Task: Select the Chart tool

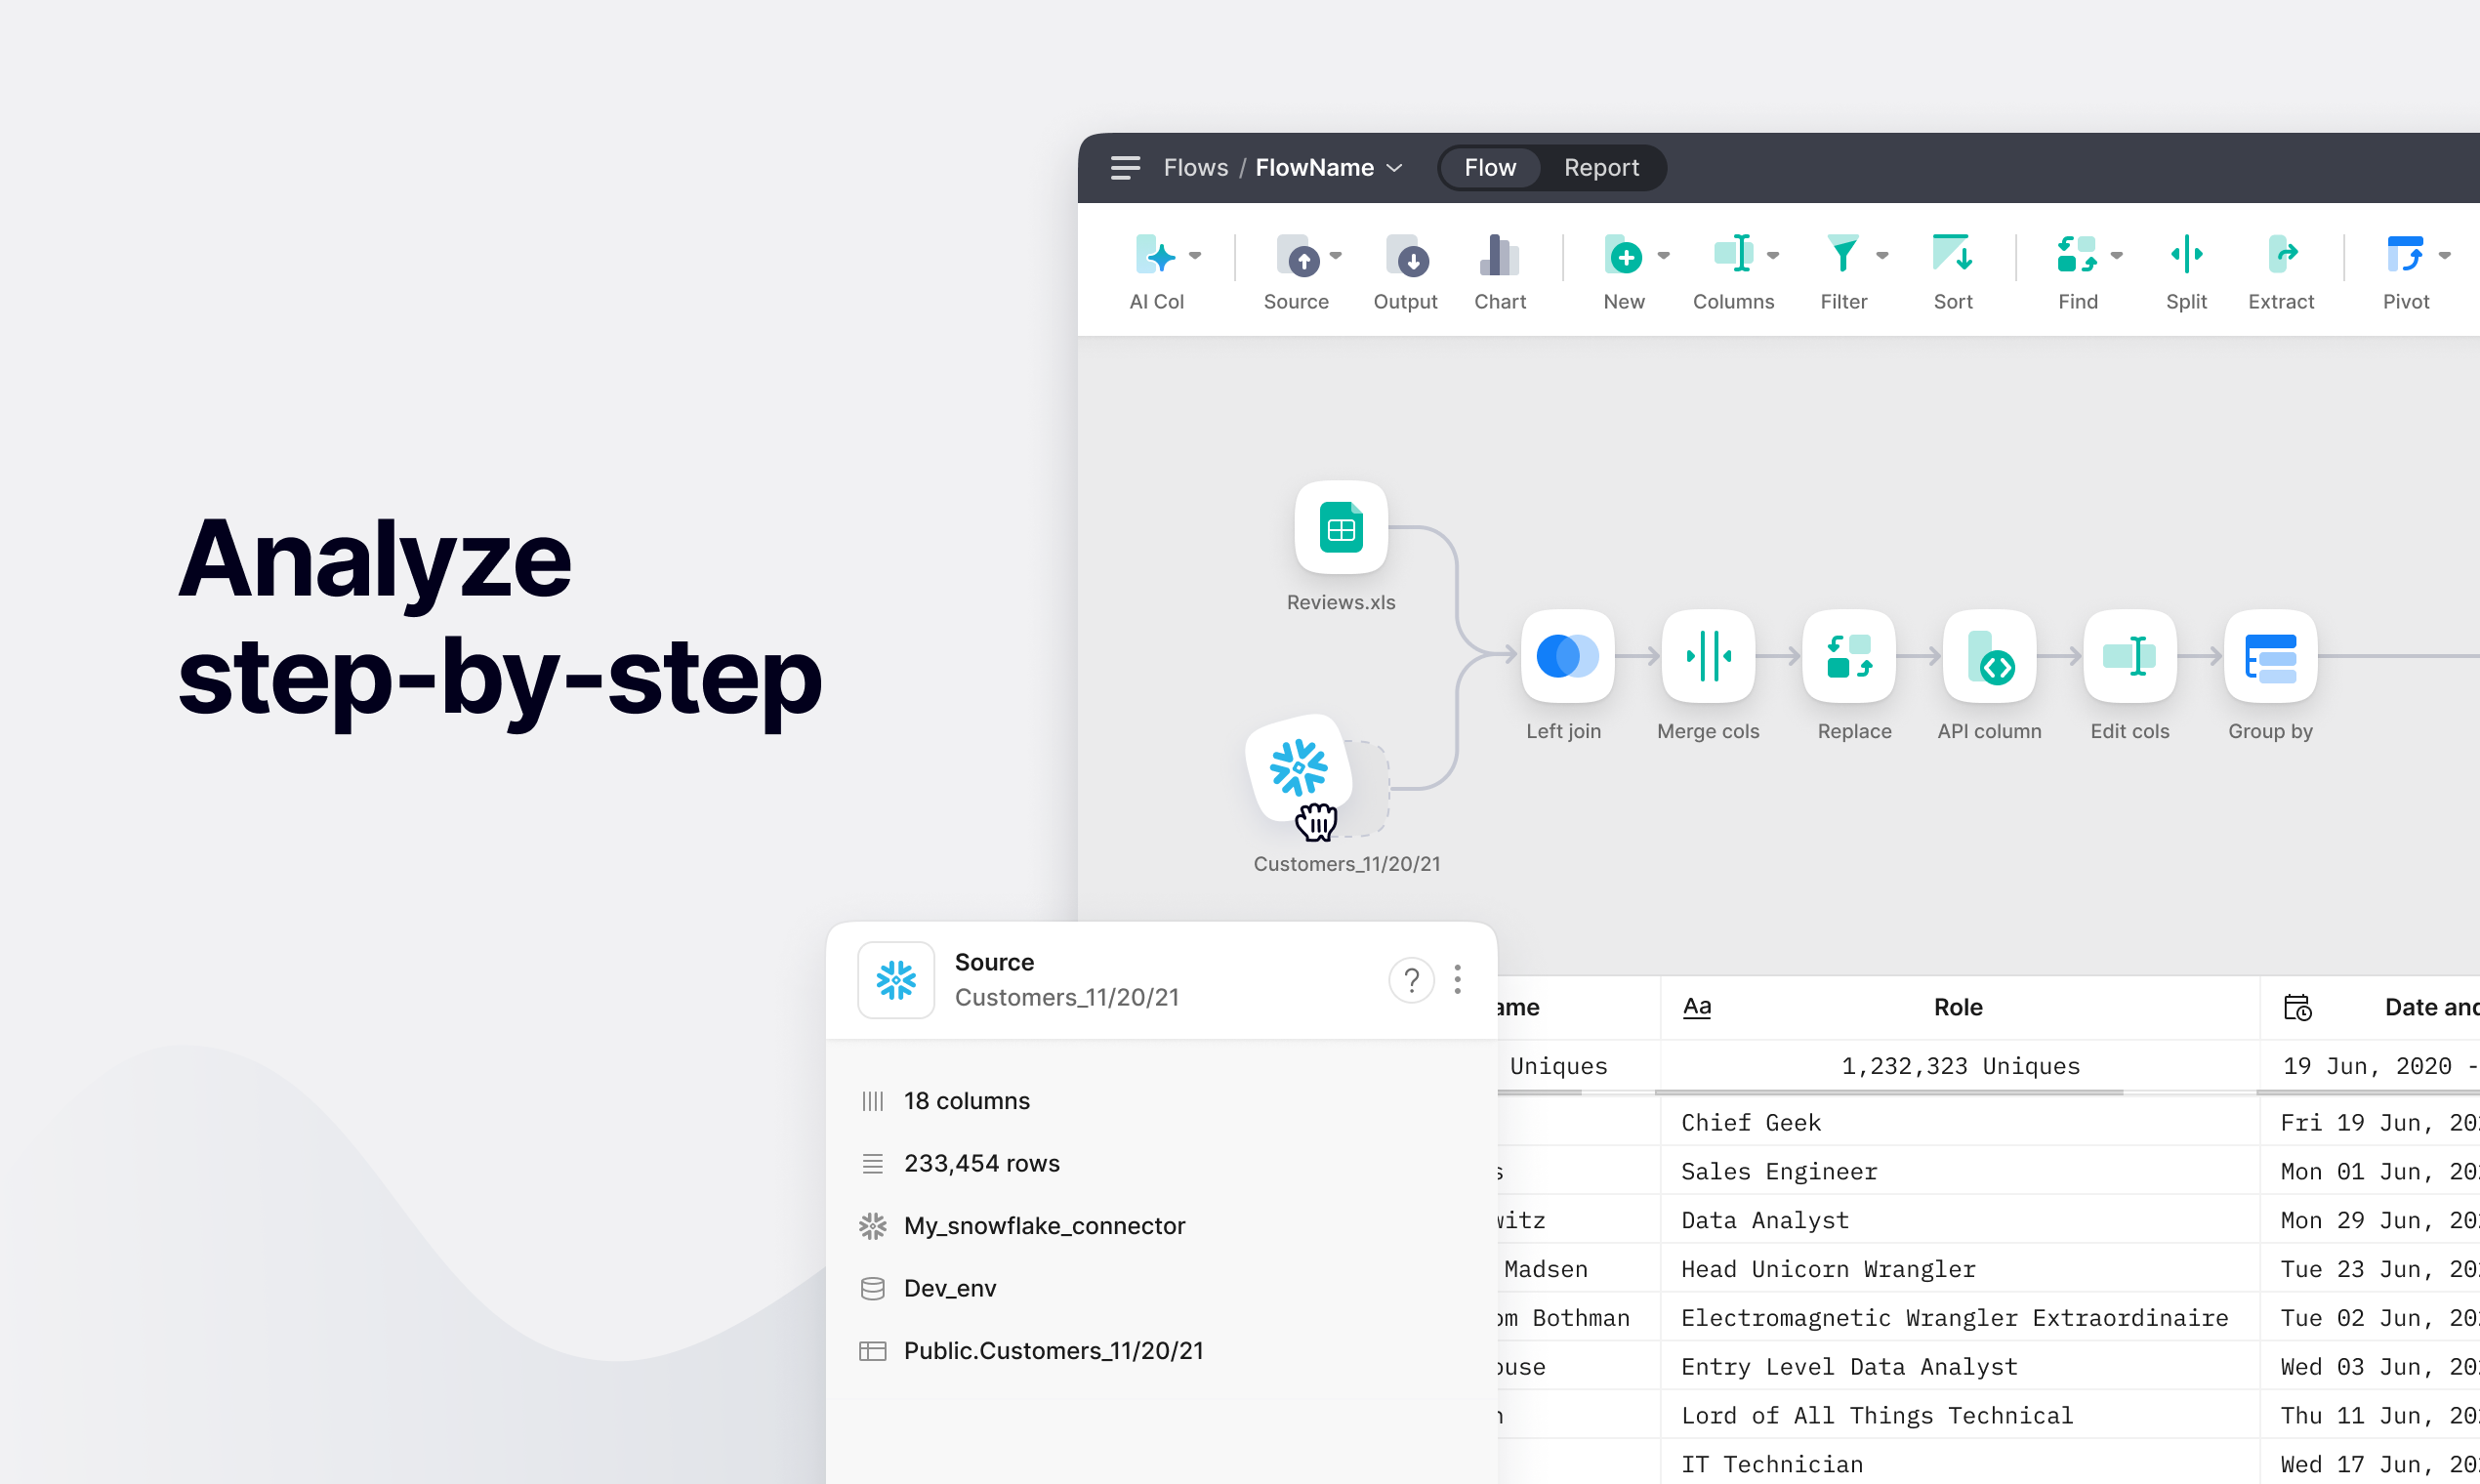Action: pos(1499,257)
